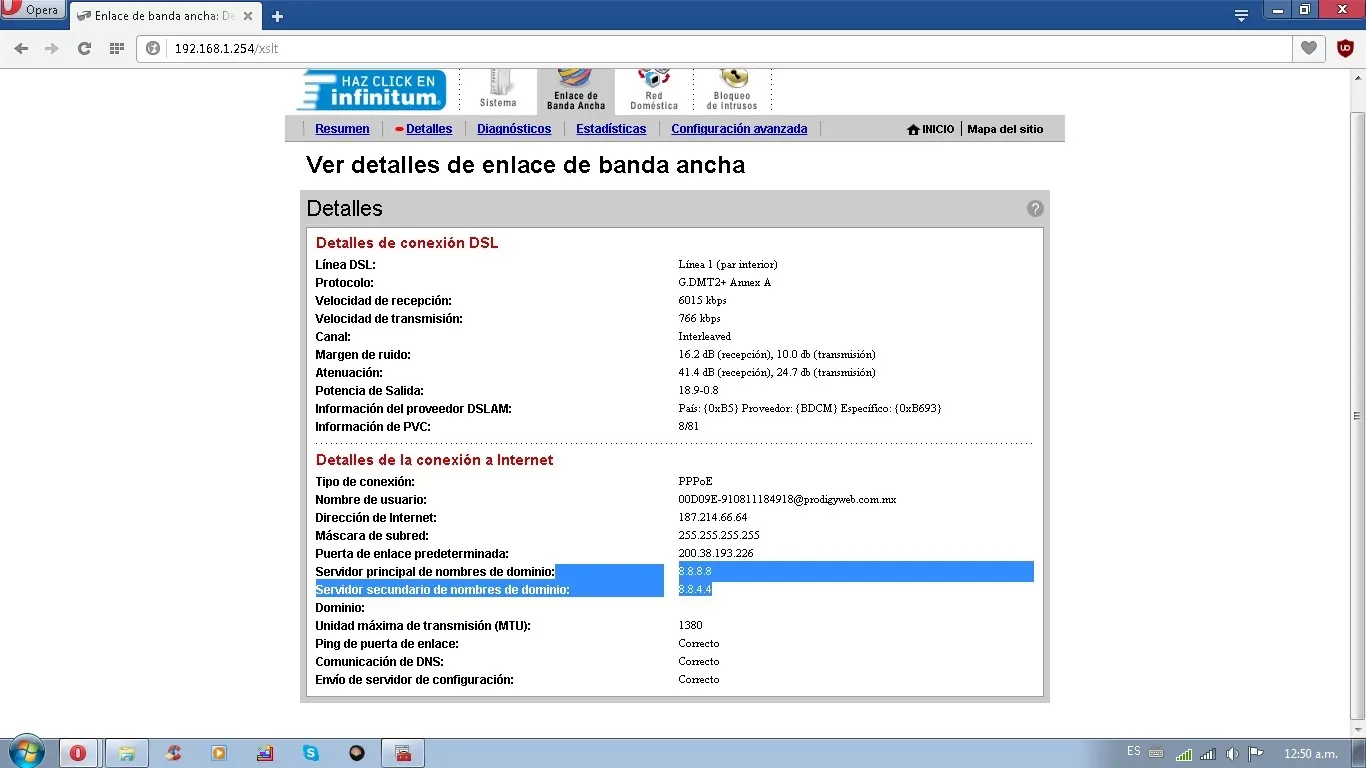Viewport: 1366px width, 768px height.
Task: Open Speed Dial grid icon
Action: [x=116, y=48]
